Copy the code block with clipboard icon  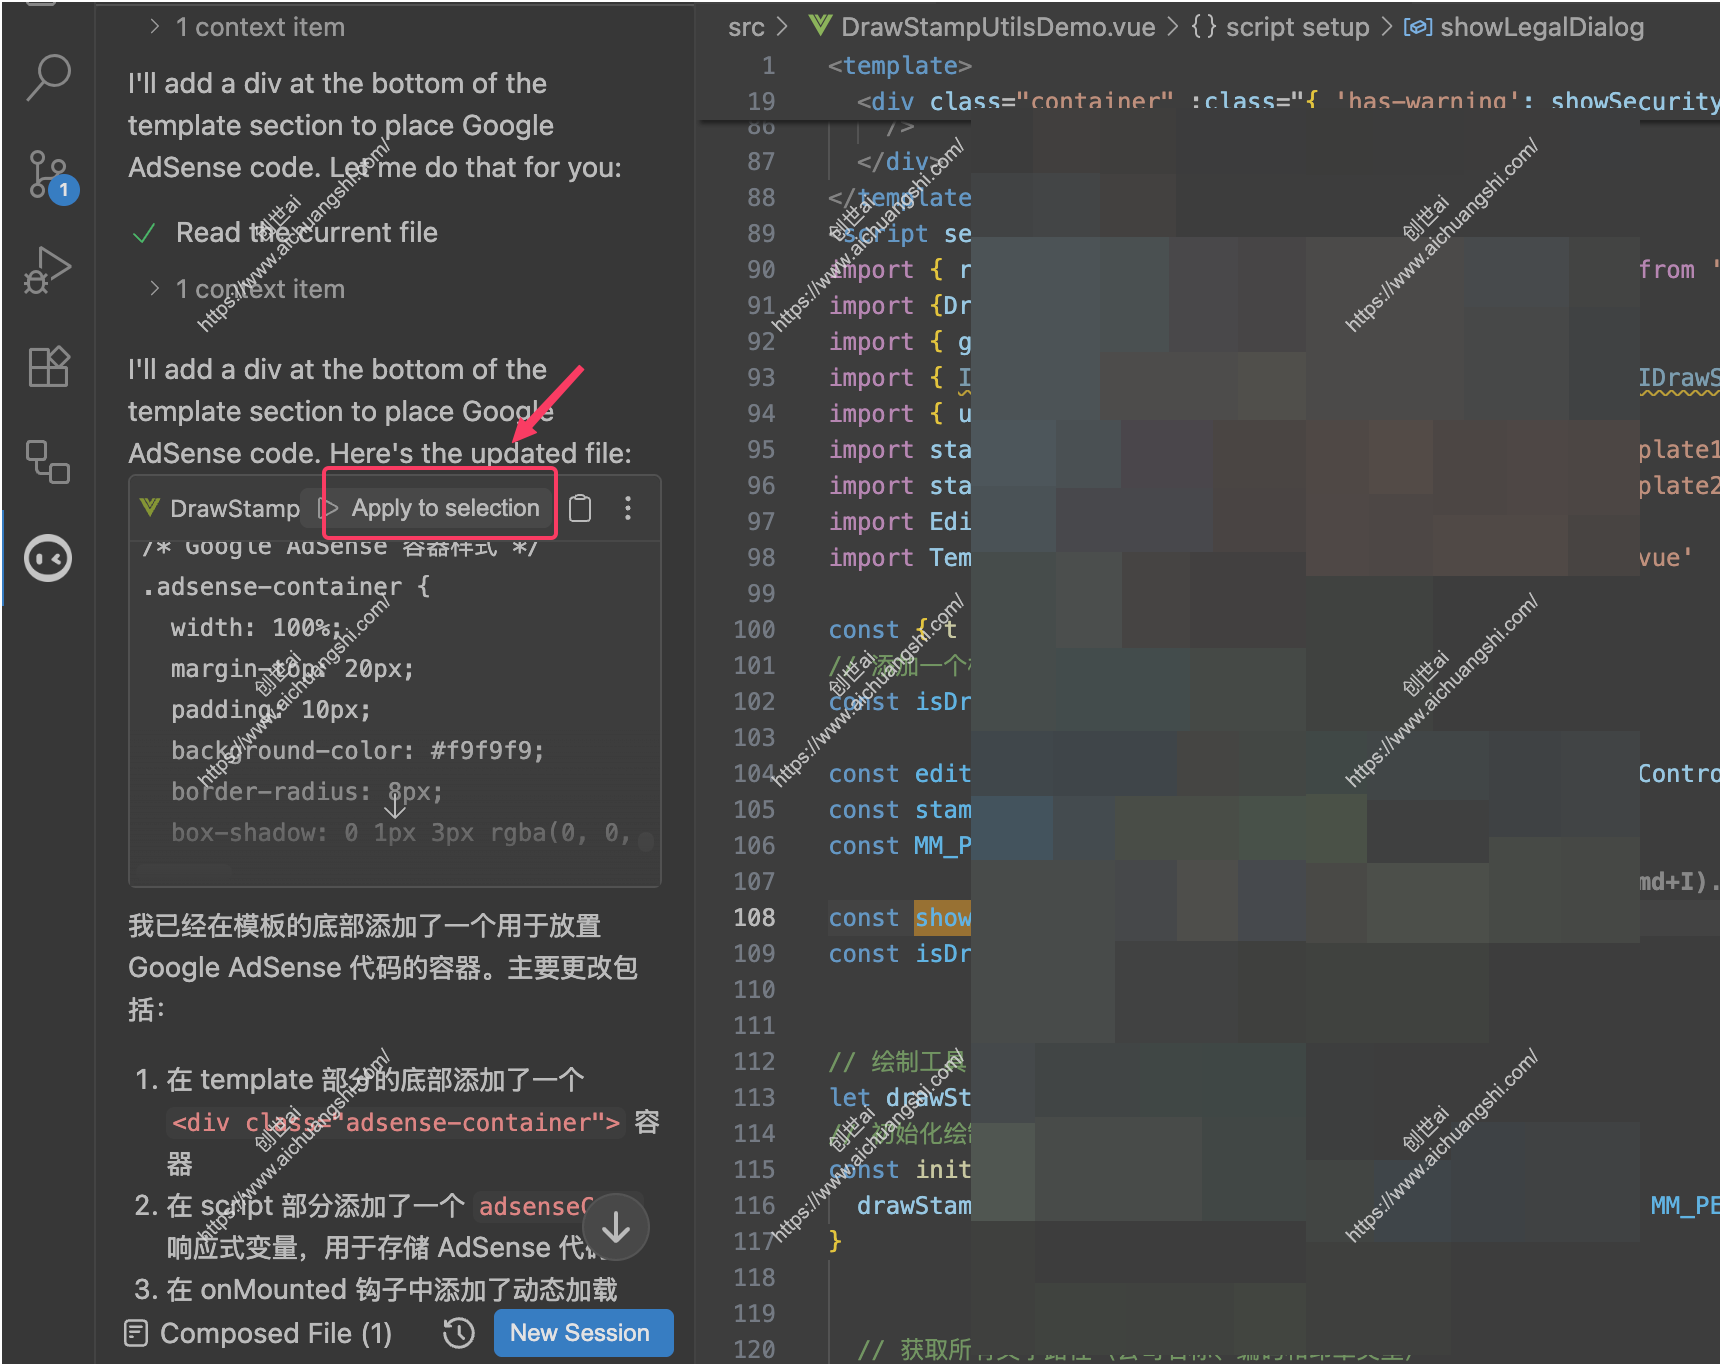pos(580,508)
